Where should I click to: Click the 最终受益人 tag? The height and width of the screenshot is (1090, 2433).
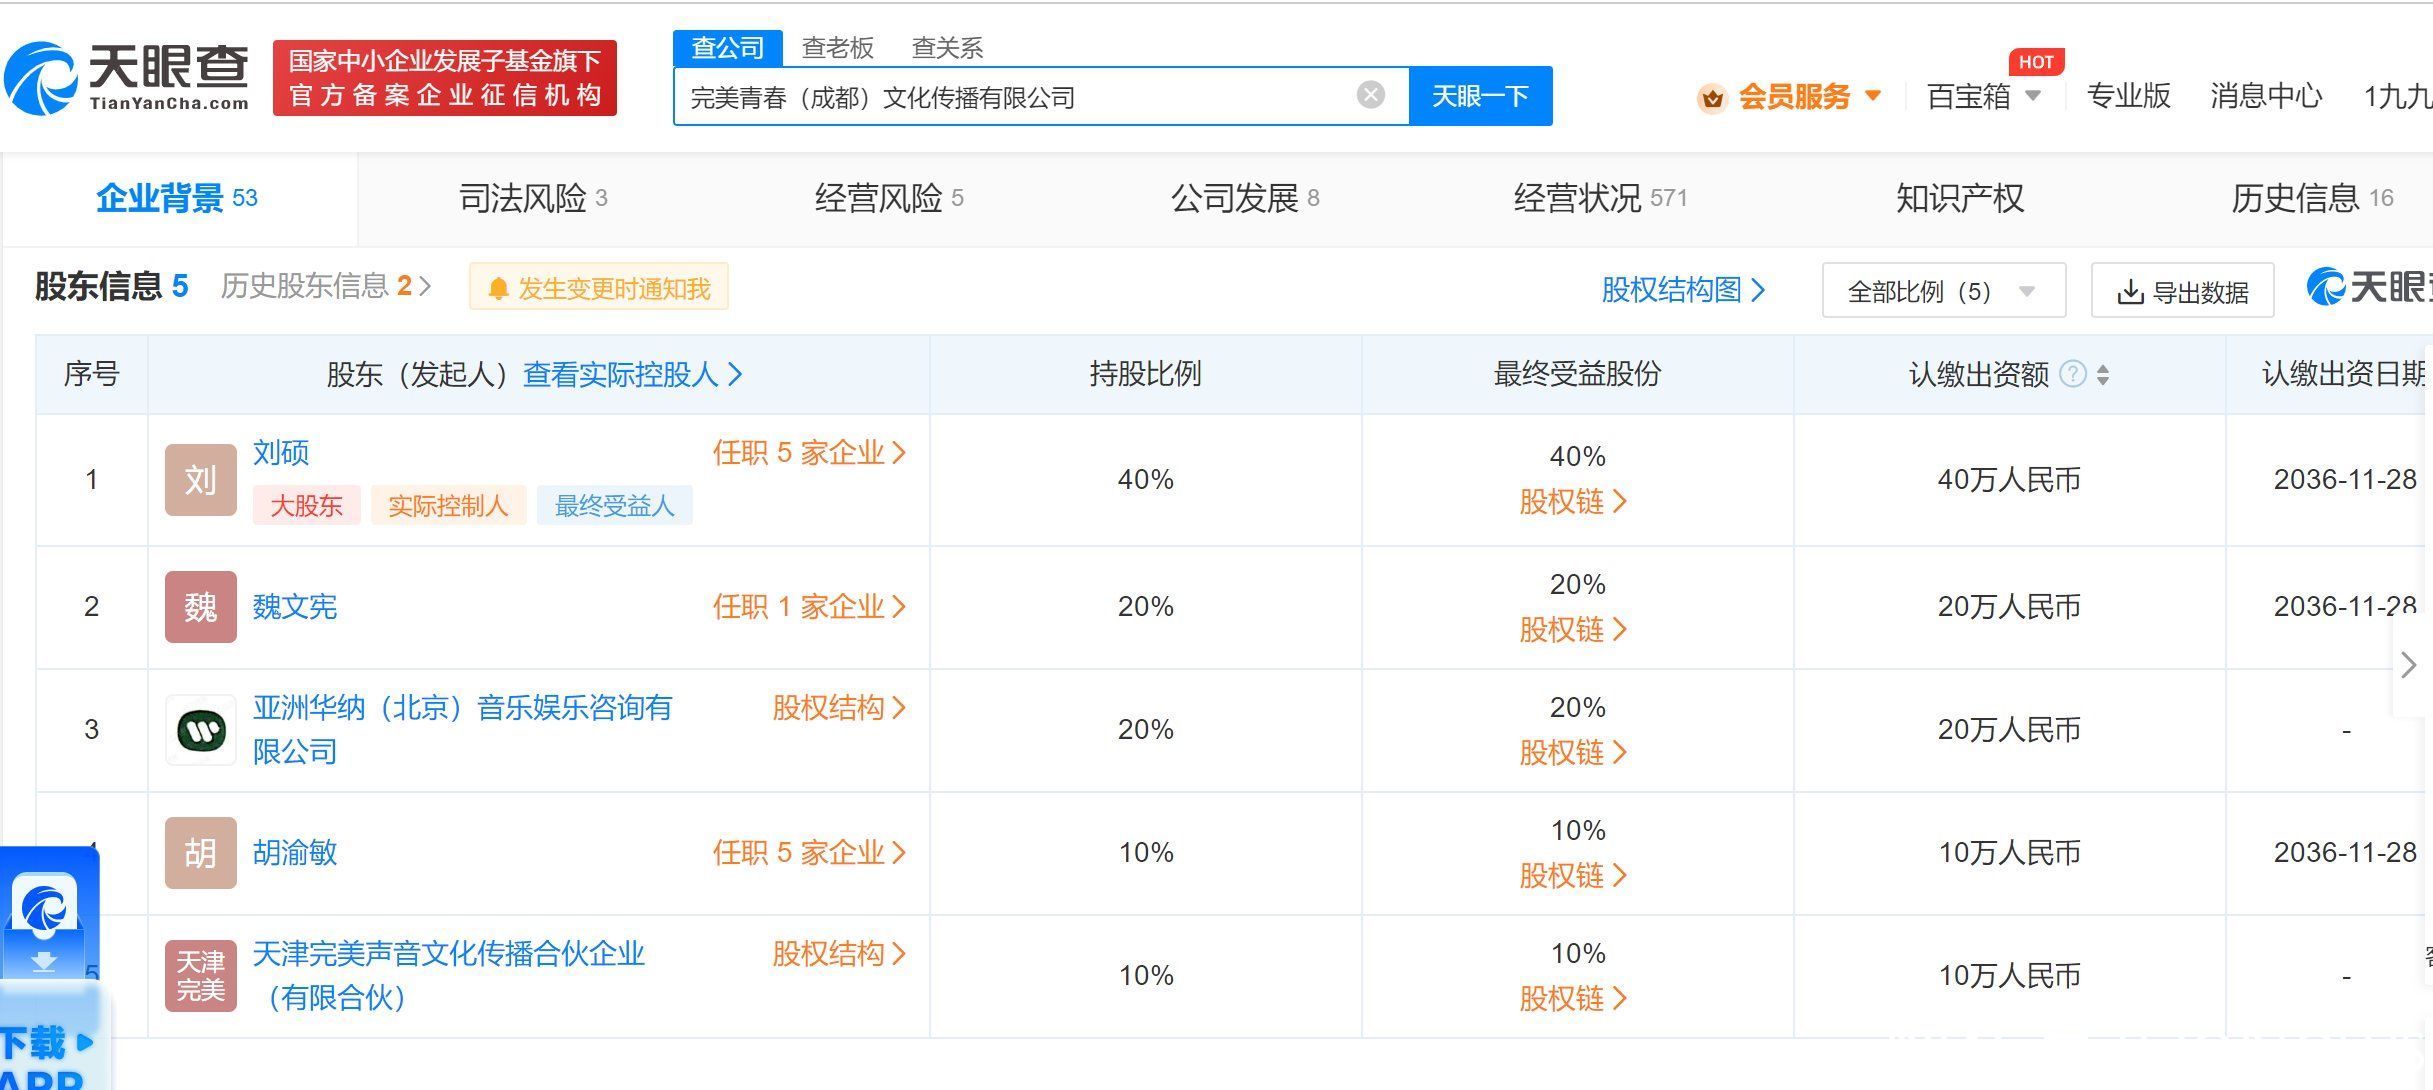point(615,506)
